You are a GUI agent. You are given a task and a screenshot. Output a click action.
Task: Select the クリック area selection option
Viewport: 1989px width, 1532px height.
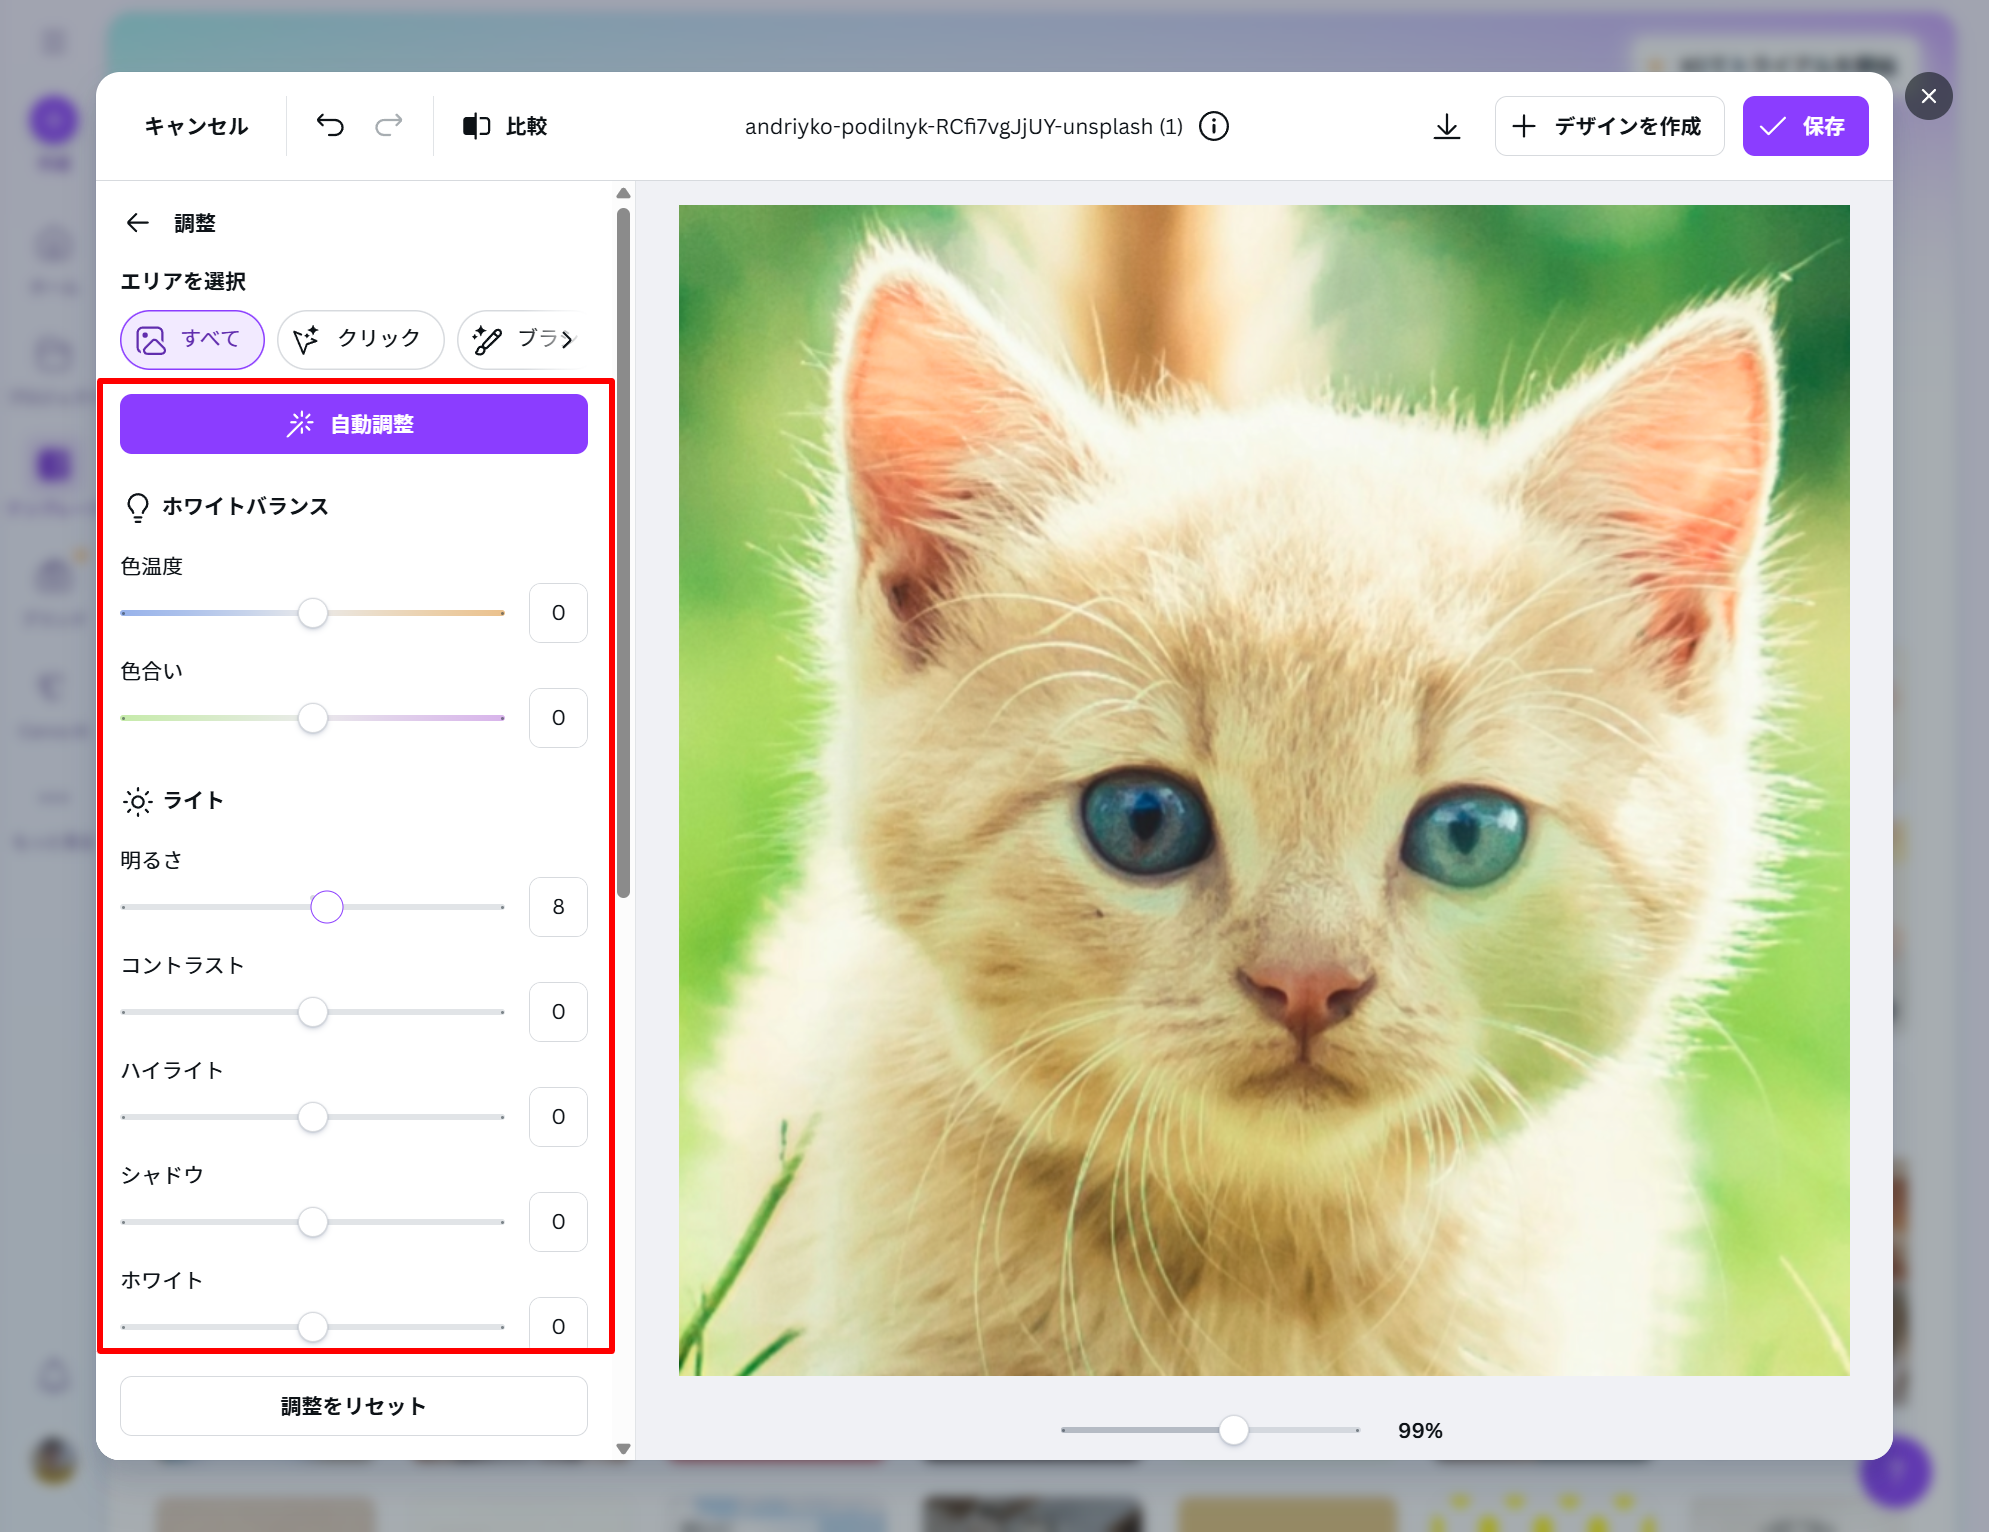pos(360,340)
